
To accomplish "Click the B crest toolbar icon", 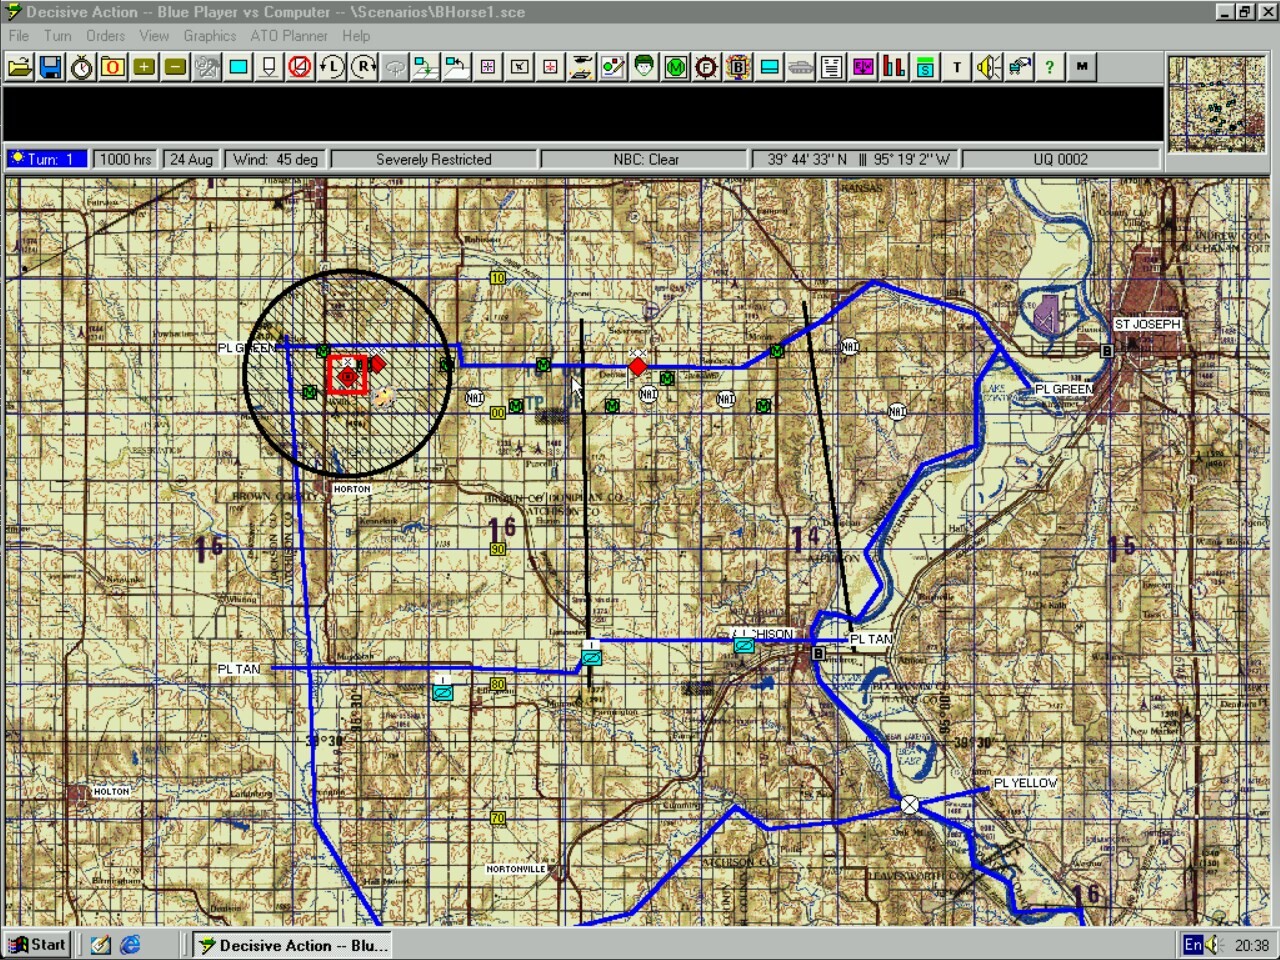I will 738,67.
